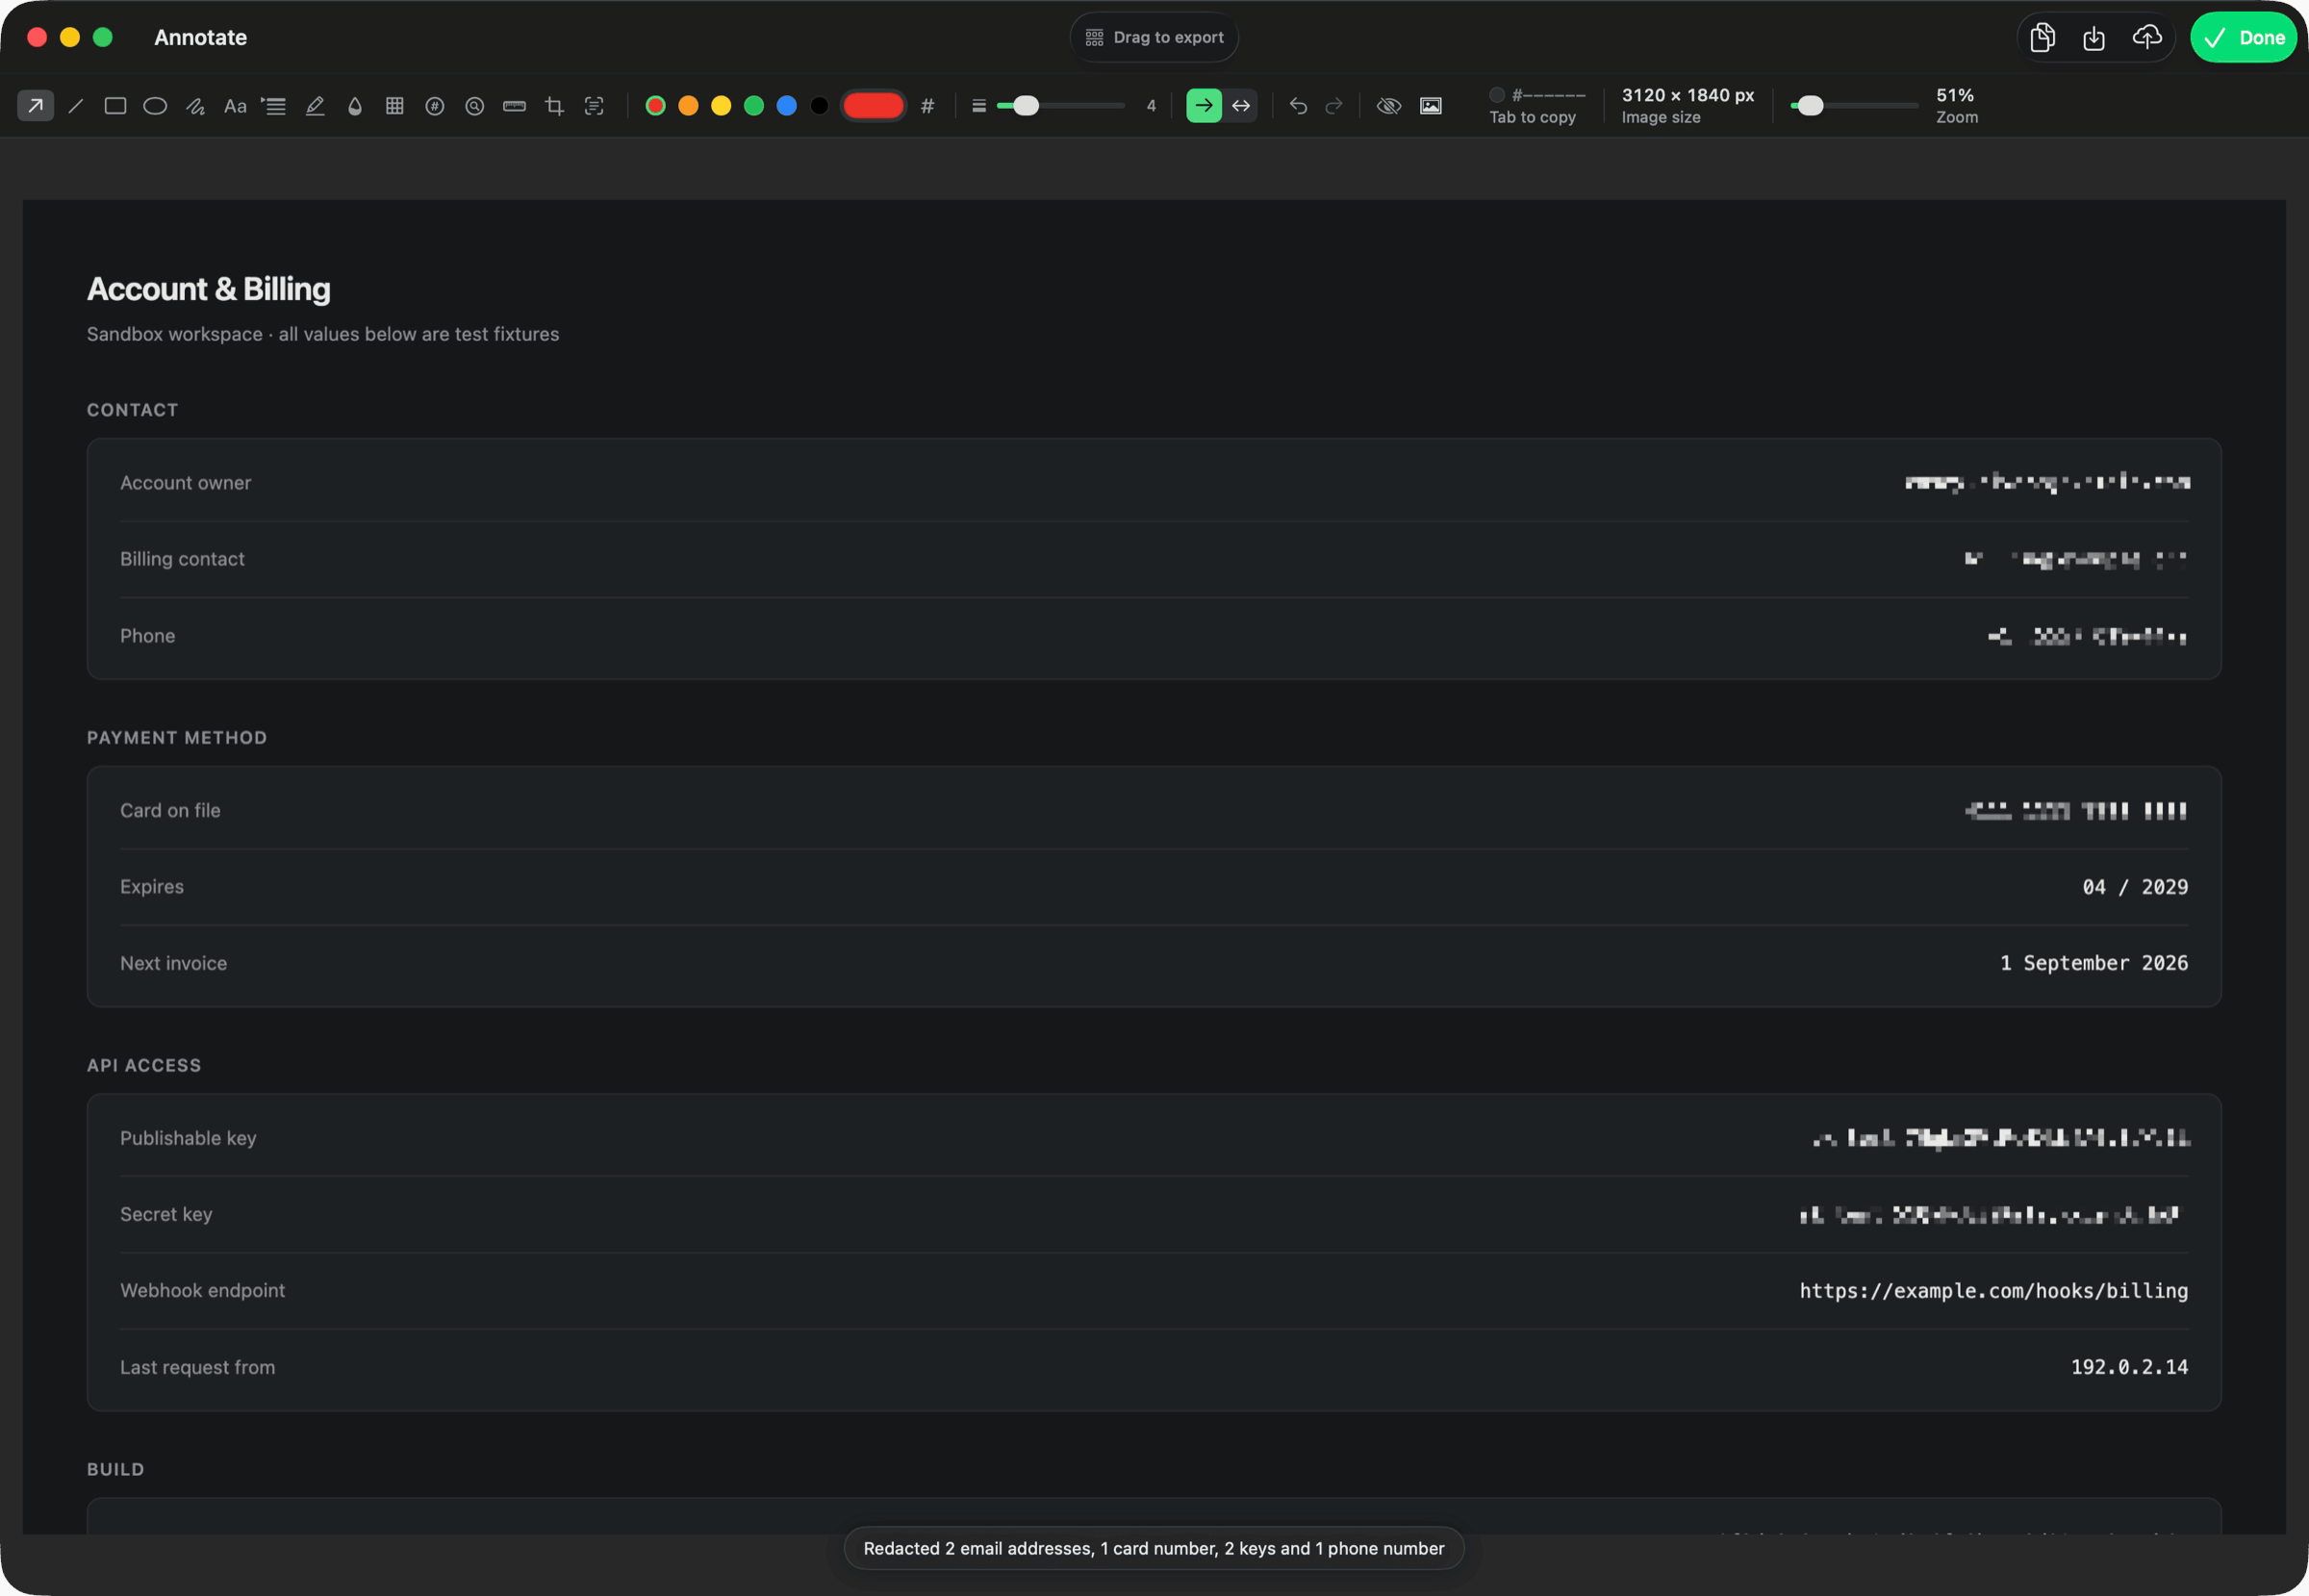
Task: Copy the image to clipboard
Action: (x=2043, y=37)
